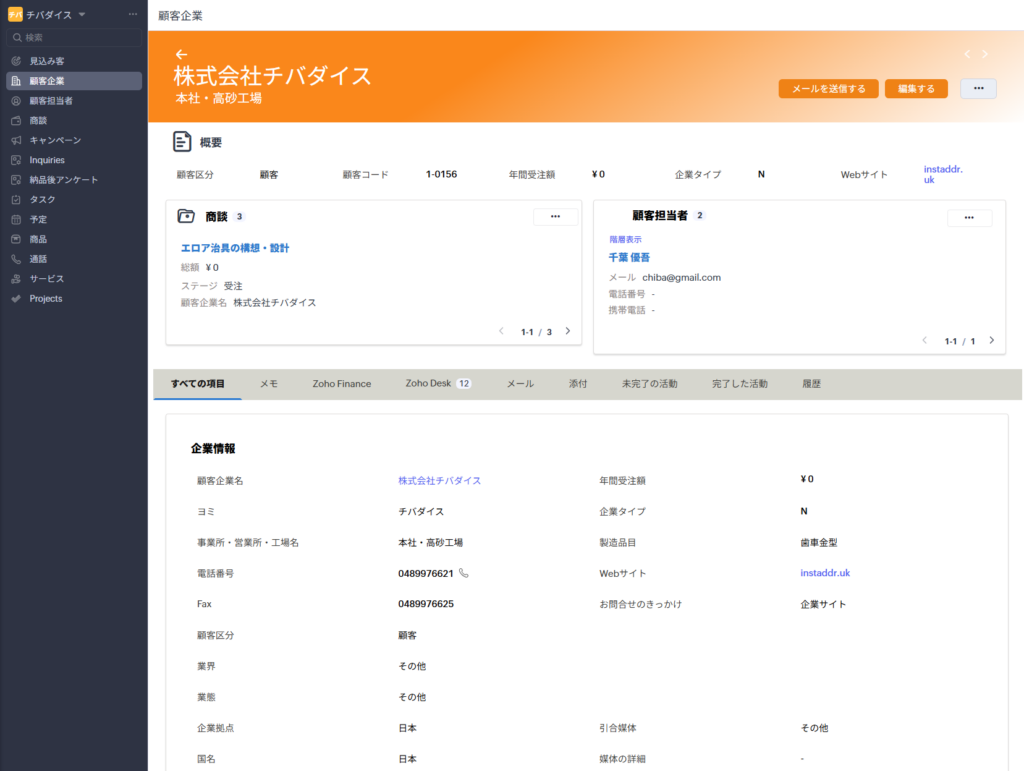
Task: Open 完了した活動 tab
Action: pos(739,384)
